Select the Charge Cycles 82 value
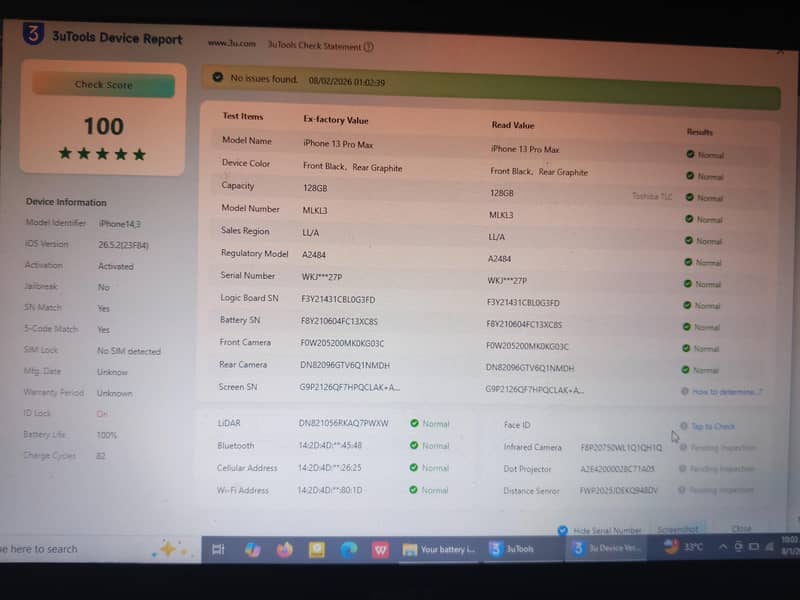 coord(101,456)
